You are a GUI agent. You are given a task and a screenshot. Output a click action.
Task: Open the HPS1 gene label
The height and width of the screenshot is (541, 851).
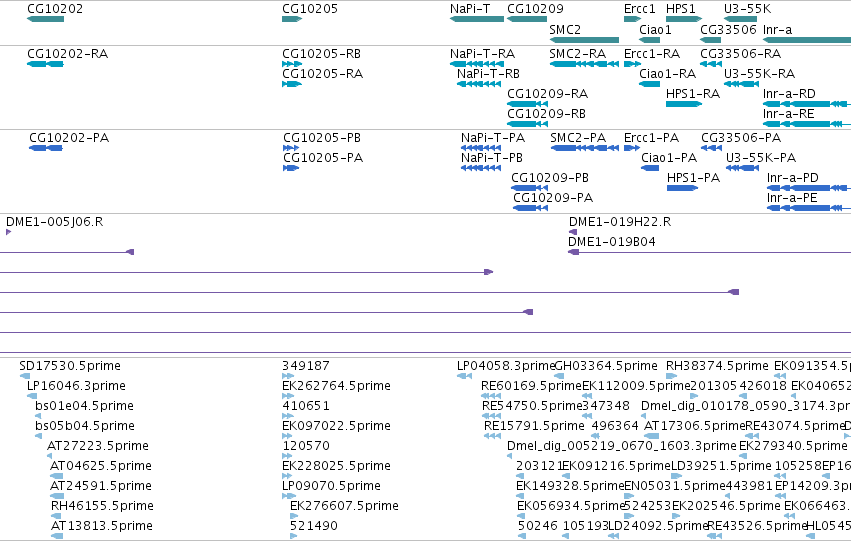tap(681, 9)
